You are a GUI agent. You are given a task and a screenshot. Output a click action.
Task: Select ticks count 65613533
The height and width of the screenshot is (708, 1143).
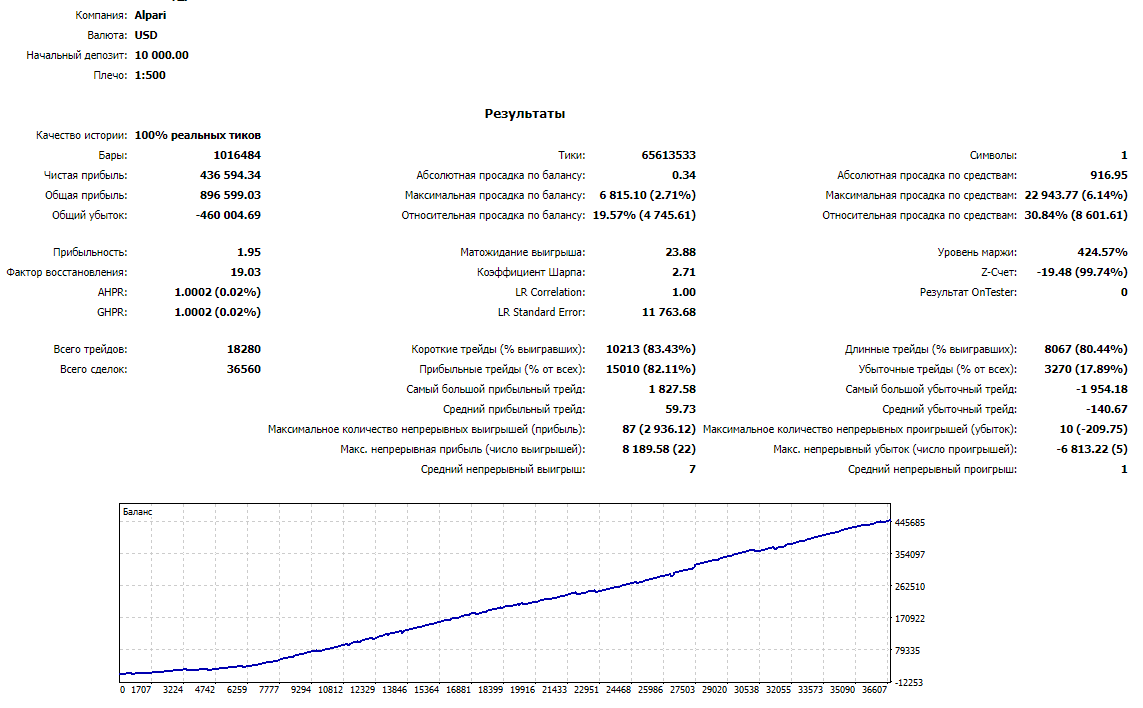(x=668, y=155)
